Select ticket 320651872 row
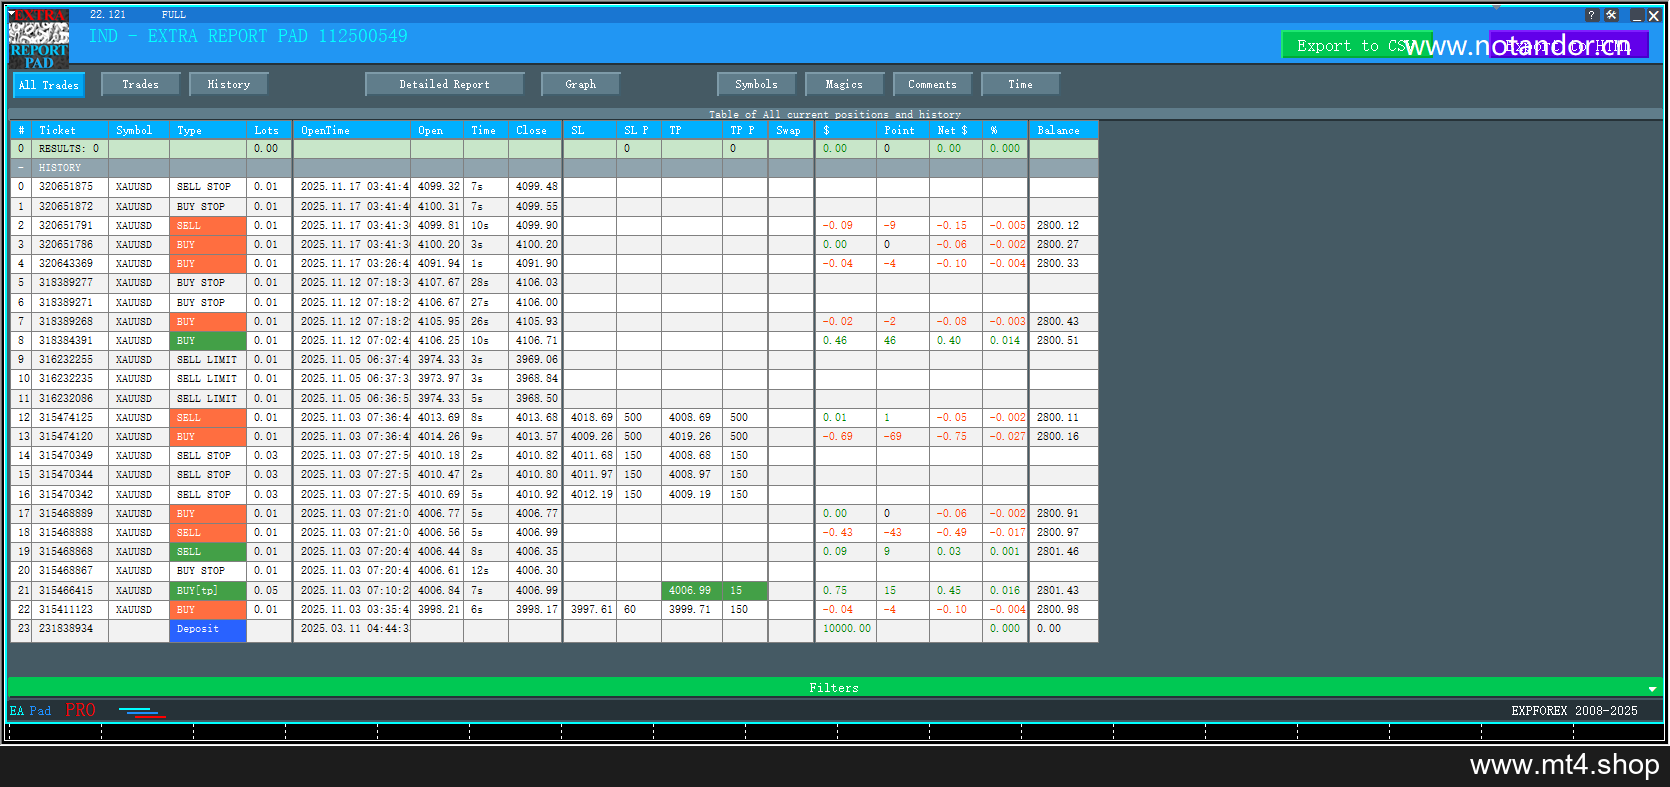Image resolution: width=1670 pixels, height=787 pixels. coord(554,206)
